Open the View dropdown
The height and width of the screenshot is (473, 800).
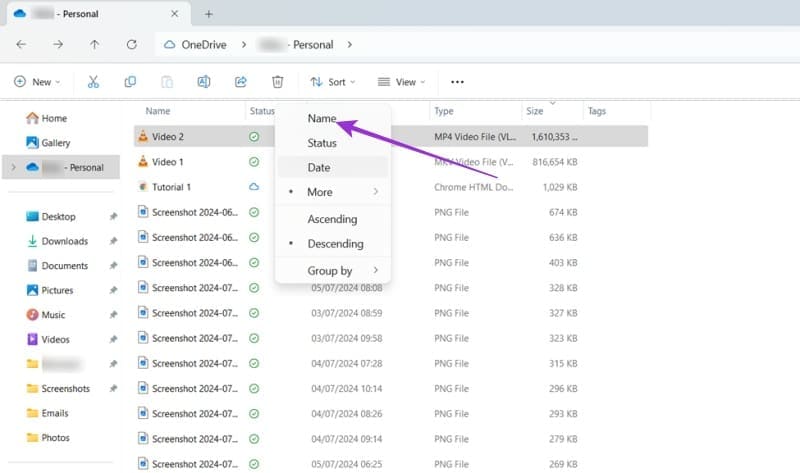click(x=402, y=82)
